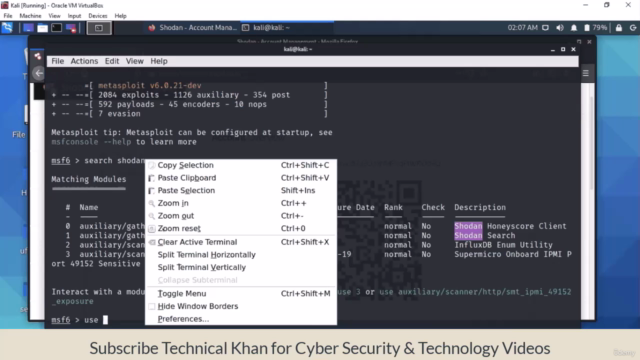Click Firefox back arrow behind terminal
Viewport: 640px width, 360px height.
point(39,73)
